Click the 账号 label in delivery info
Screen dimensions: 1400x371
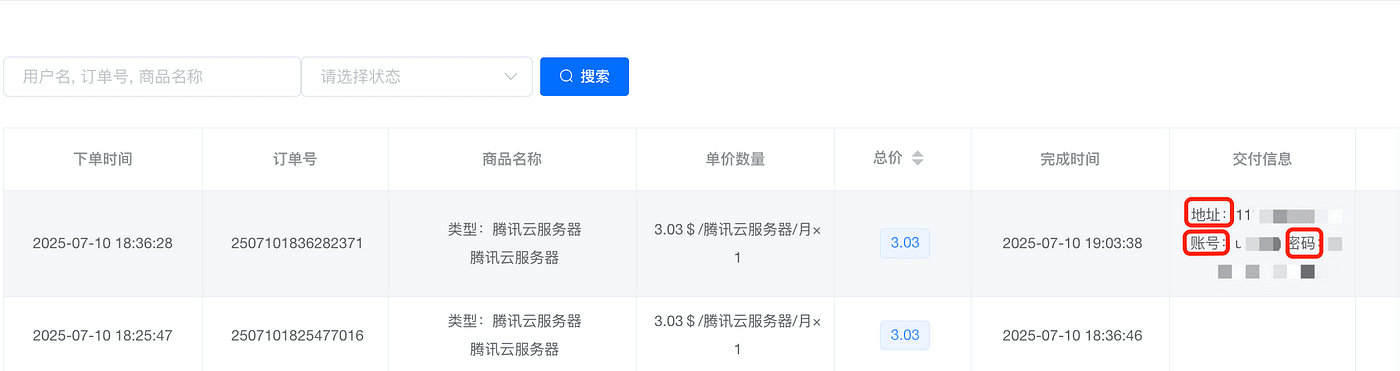(x=1205, y=242)
